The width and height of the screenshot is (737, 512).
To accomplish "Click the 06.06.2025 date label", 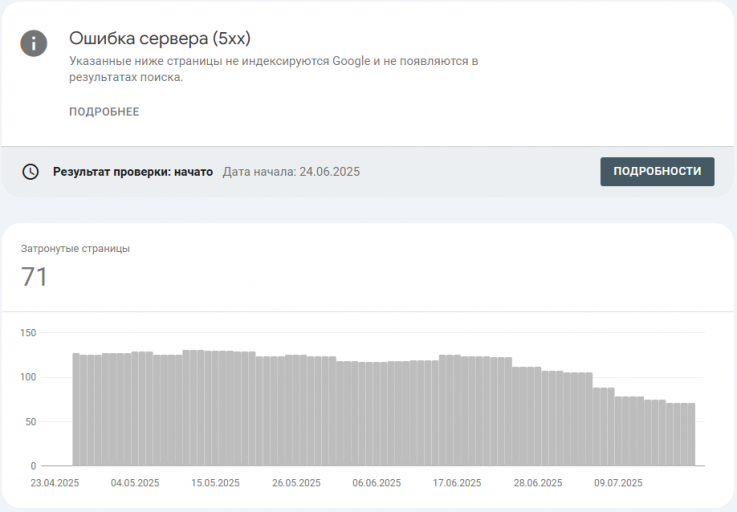I will [x=376, y=483].
